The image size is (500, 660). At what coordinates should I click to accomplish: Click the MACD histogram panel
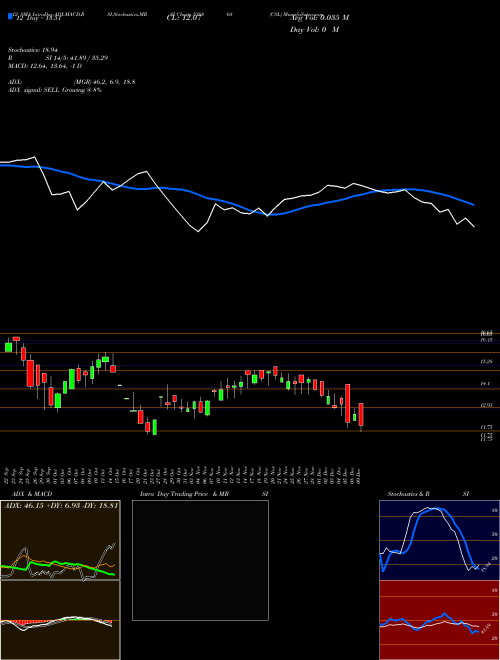tap(61, 620)
